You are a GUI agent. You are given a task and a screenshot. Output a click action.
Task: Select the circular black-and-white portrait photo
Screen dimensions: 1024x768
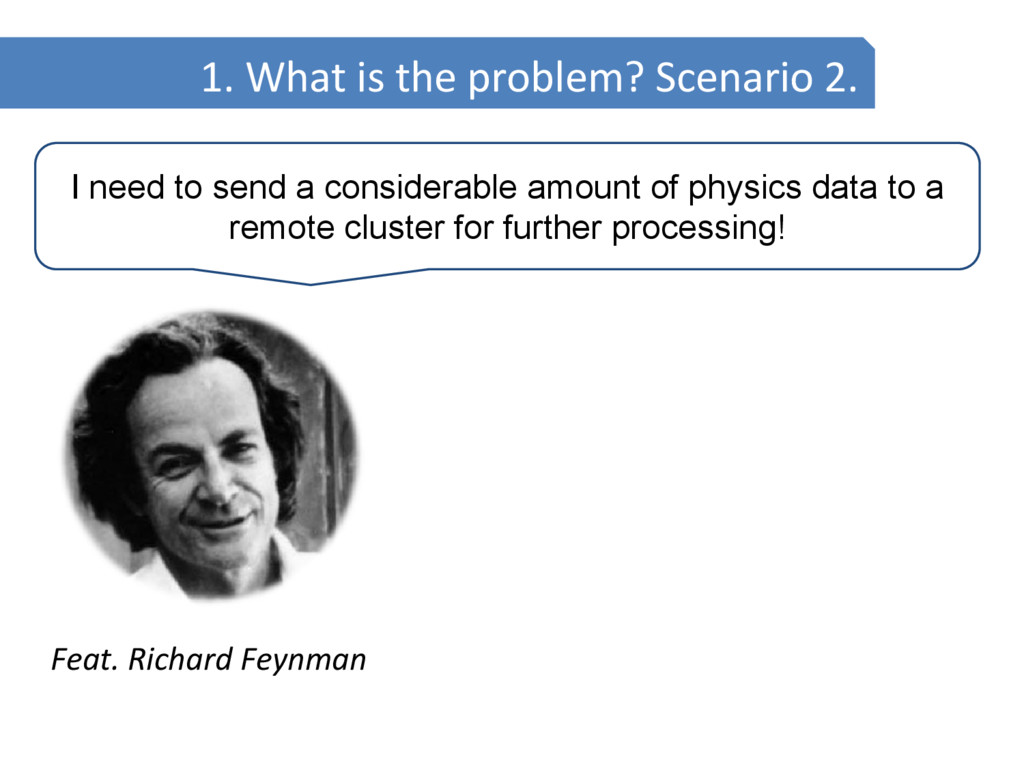[212, 455]
